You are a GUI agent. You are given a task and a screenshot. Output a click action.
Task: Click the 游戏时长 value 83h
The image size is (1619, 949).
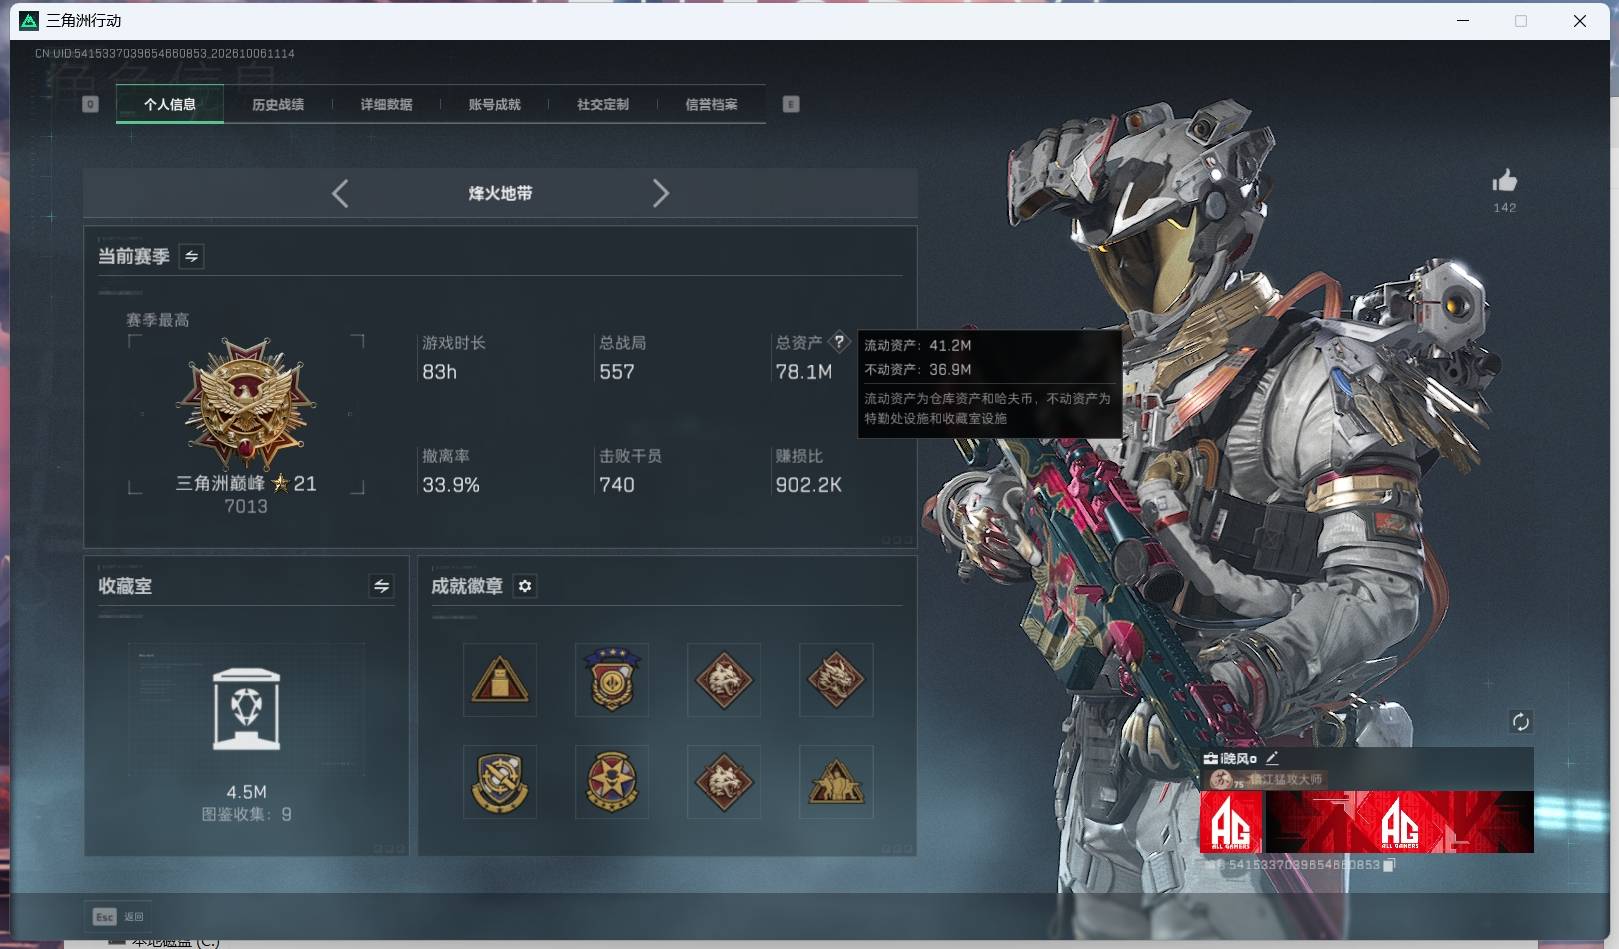[x=439, y=372]
